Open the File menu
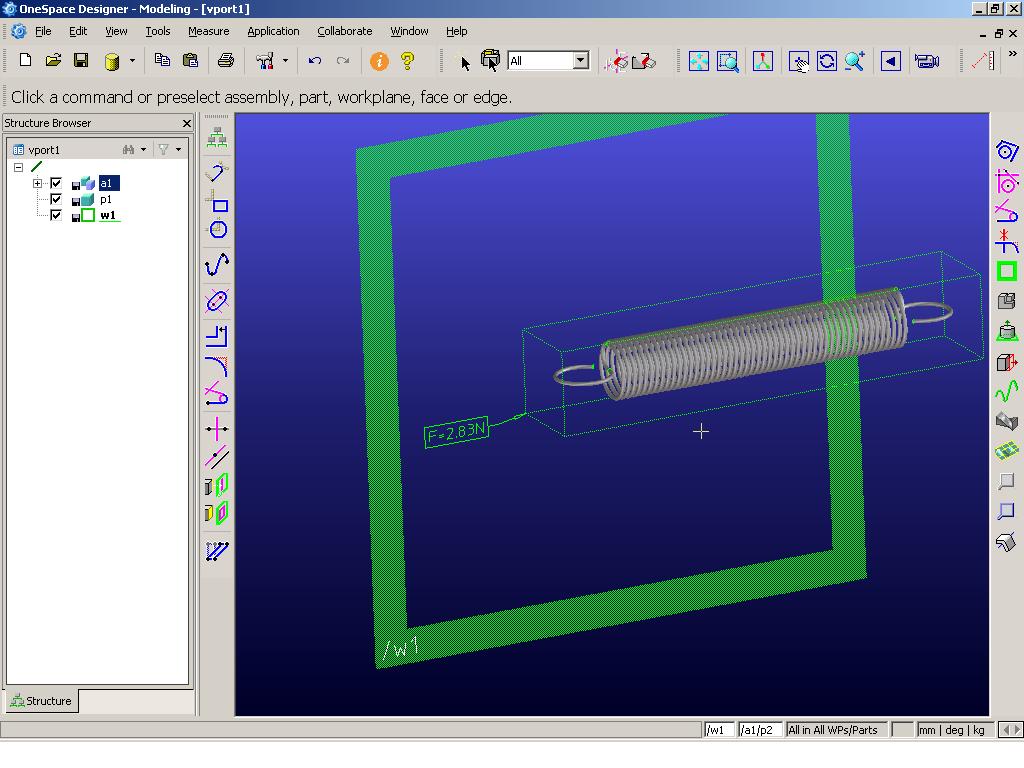 tap(43, 31)
